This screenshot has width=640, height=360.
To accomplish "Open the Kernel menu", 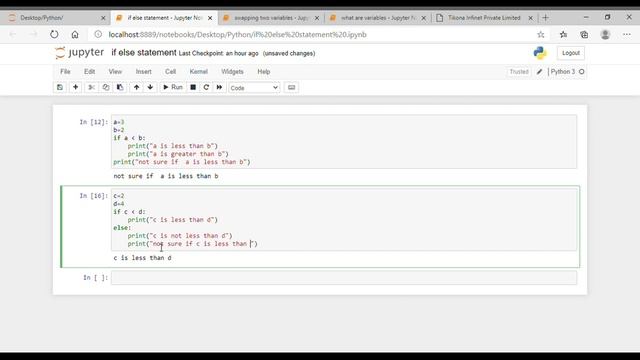I will pos(199,71).
